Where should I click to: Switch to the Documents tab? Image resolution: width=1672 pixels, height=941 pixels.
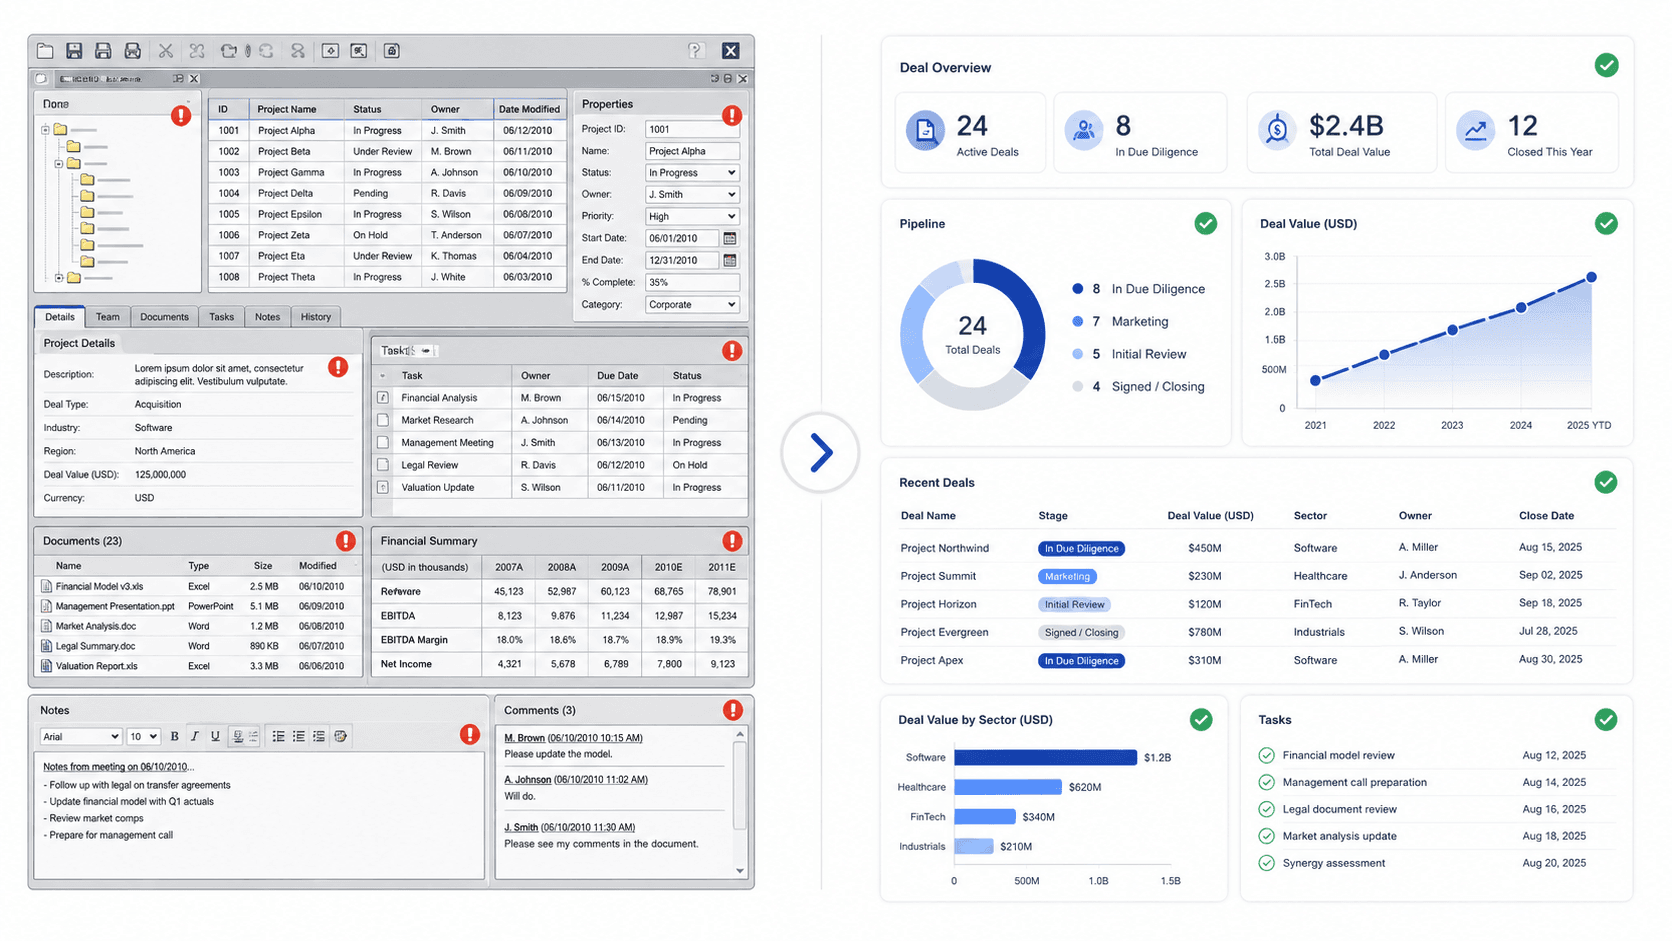164,317
